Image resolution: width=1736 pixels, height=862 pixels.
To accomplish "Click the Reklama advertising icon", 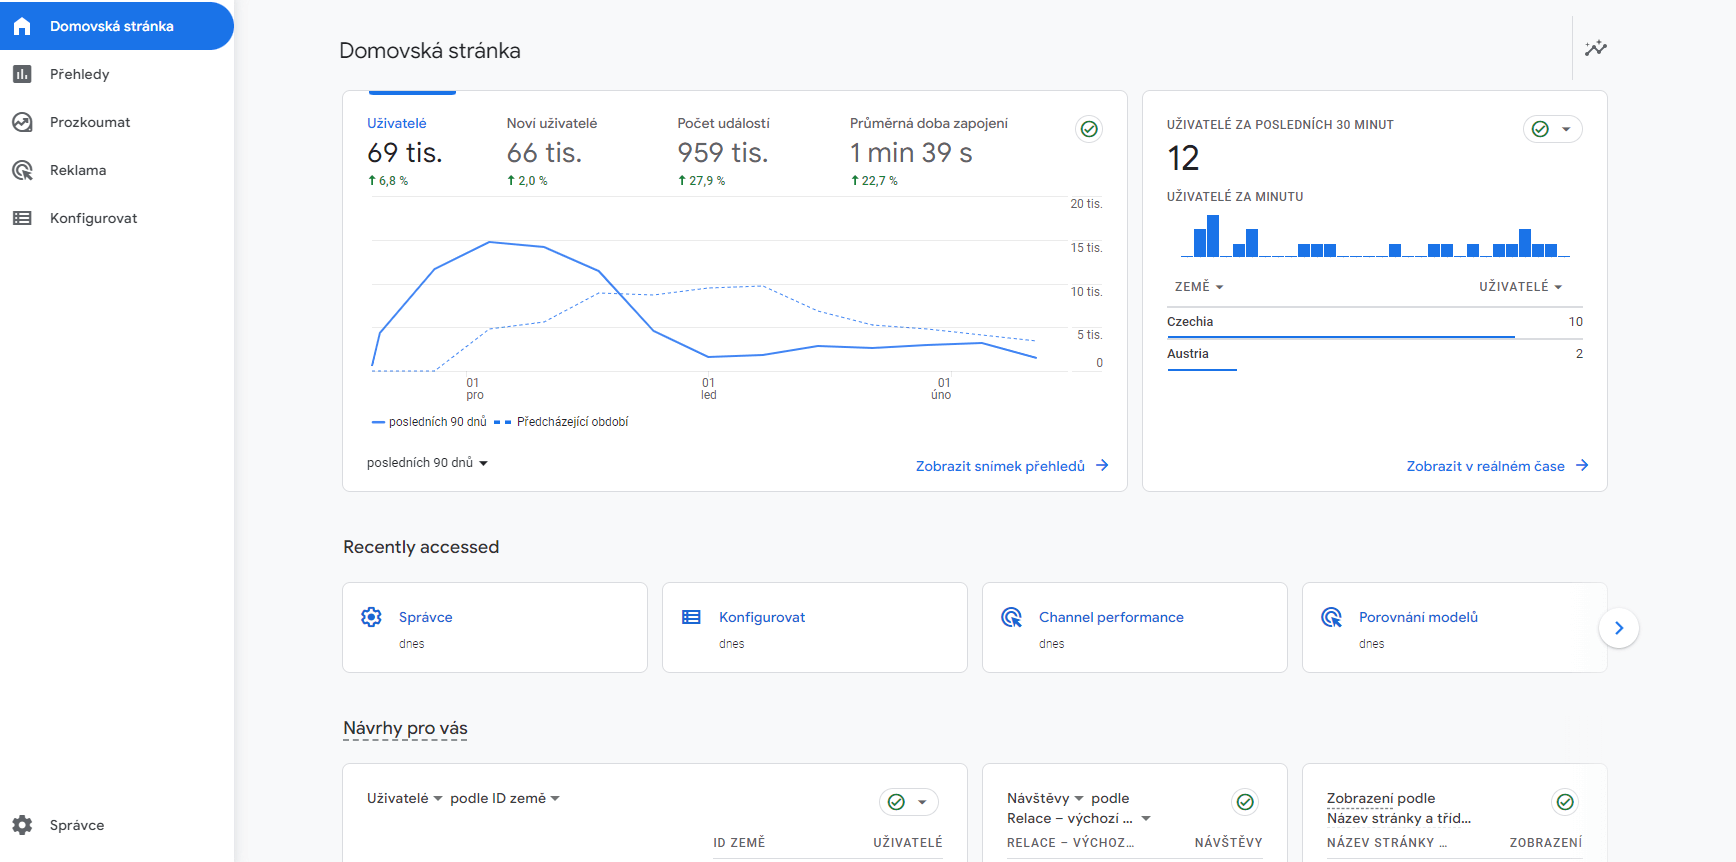I will [x=22, y=170].
